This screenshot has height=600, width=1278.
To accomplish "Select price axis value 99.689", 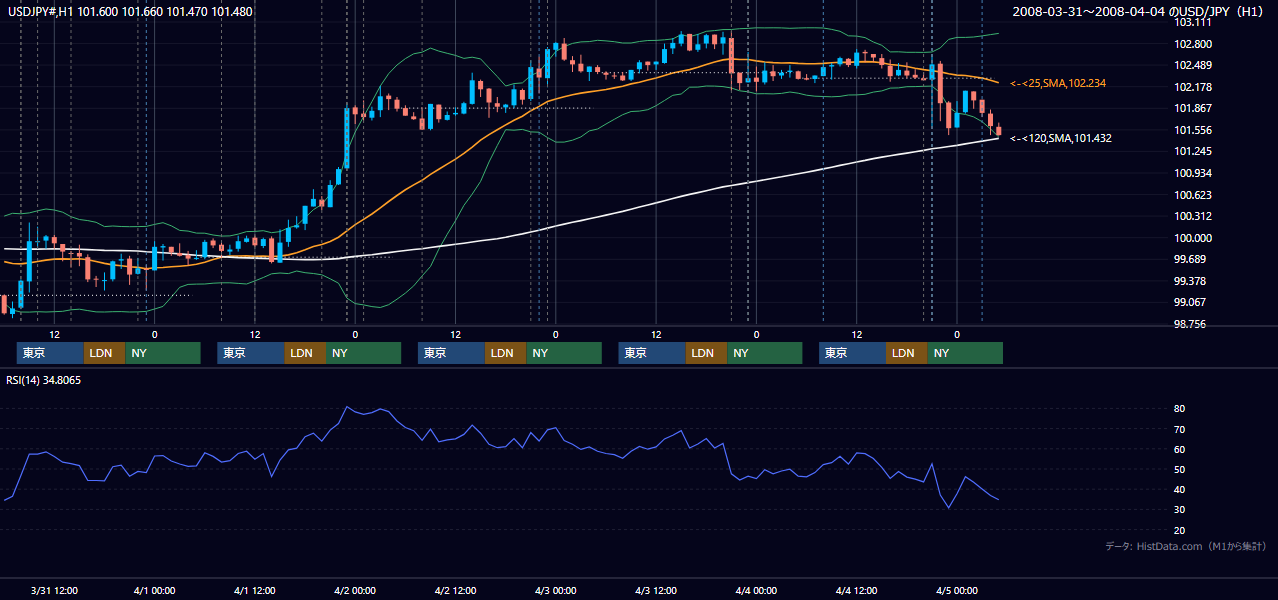I will point(1190,259).
